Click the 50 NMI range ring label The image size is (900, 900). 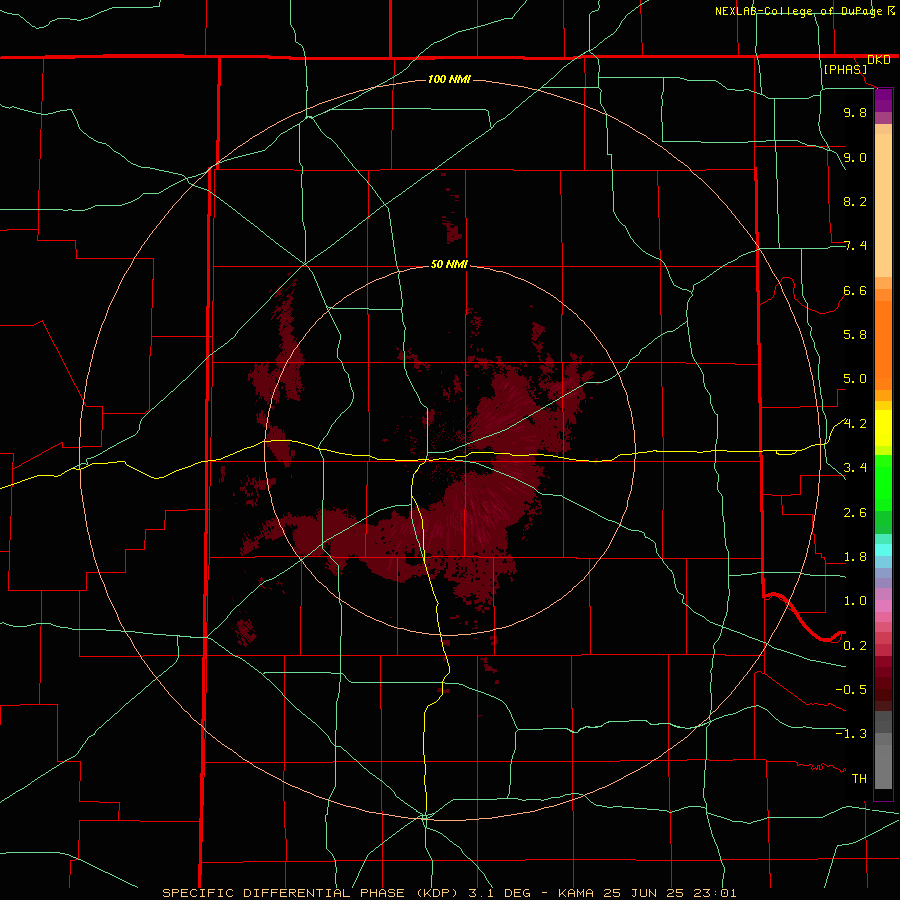point(449,264)
